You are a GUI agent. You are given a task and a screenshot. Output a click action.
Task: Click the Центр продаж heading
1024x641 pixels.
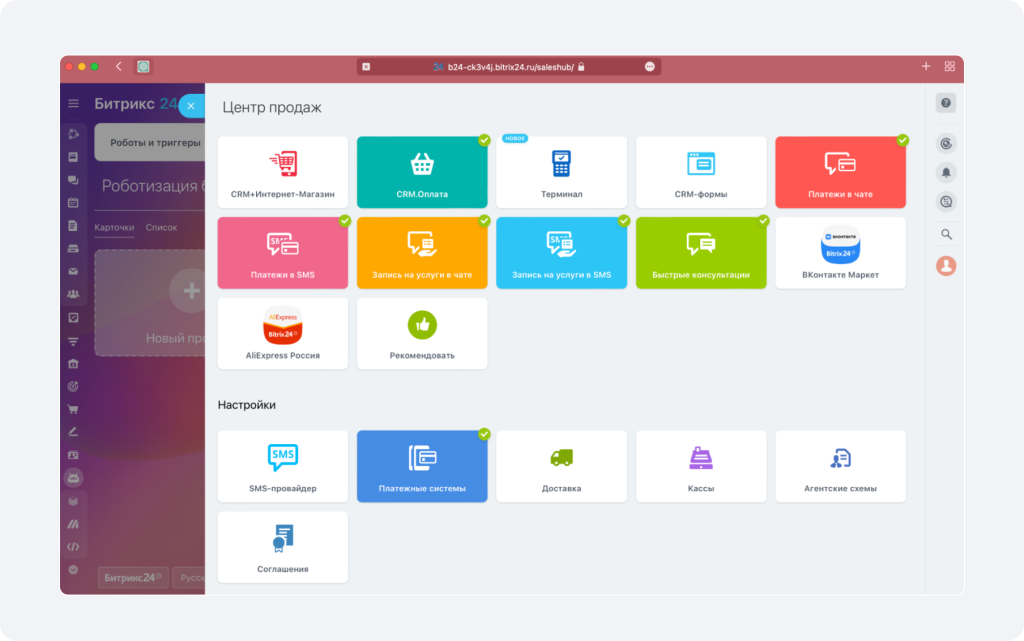pos(272,108)
